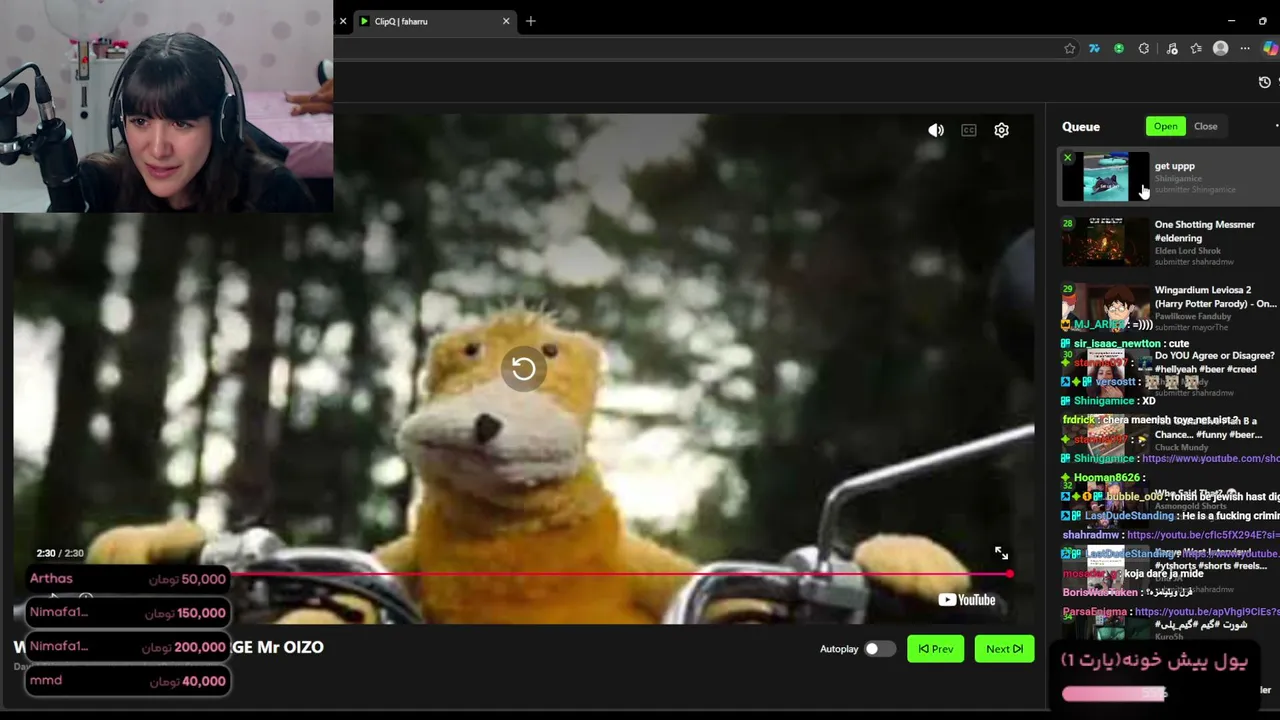The height and width of the screenshot is (720, 1280).
Task: Open the 'One Shotting Messmer' clip thumbnail
Action: [x=1105, y=243]
